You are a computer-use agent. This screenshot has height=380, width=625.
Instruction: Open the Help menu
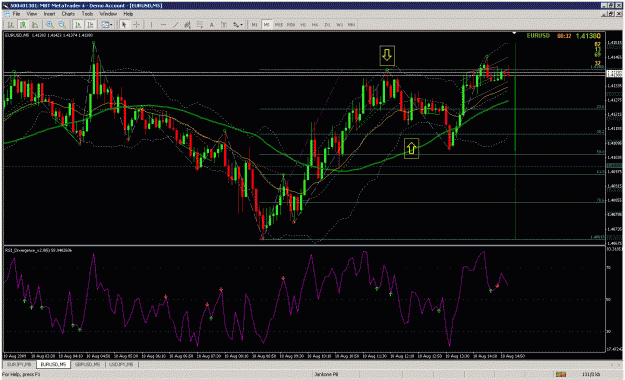[128, 14]
